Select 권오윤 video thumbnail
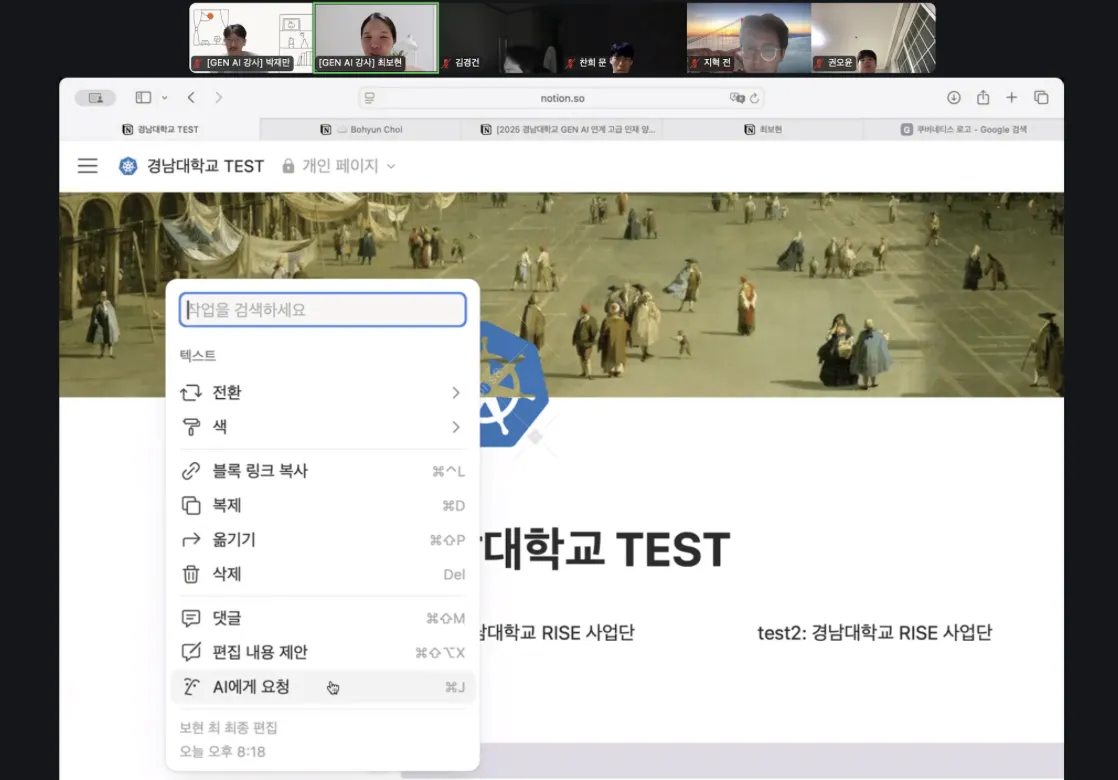The width and height of the screenshot is (1118, 780). click(x=873, y=38)
